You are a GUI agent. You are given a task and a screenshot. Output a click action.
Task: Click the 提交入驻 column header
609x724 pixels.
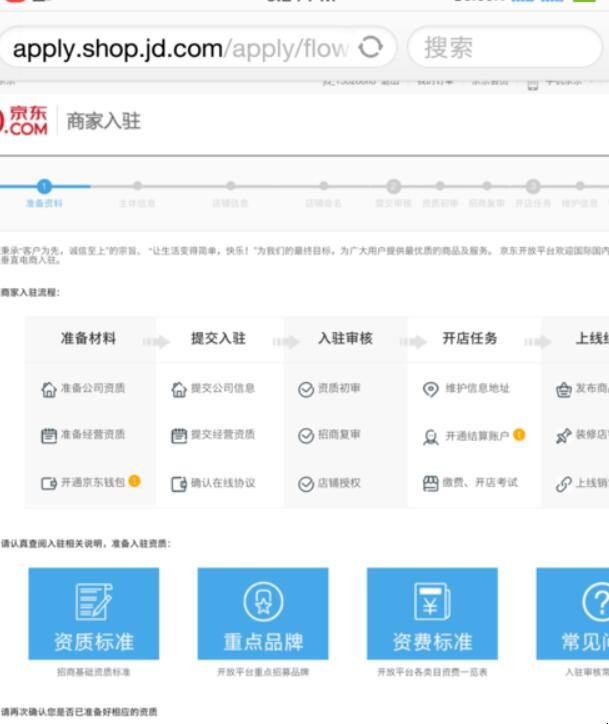[218, 338]
